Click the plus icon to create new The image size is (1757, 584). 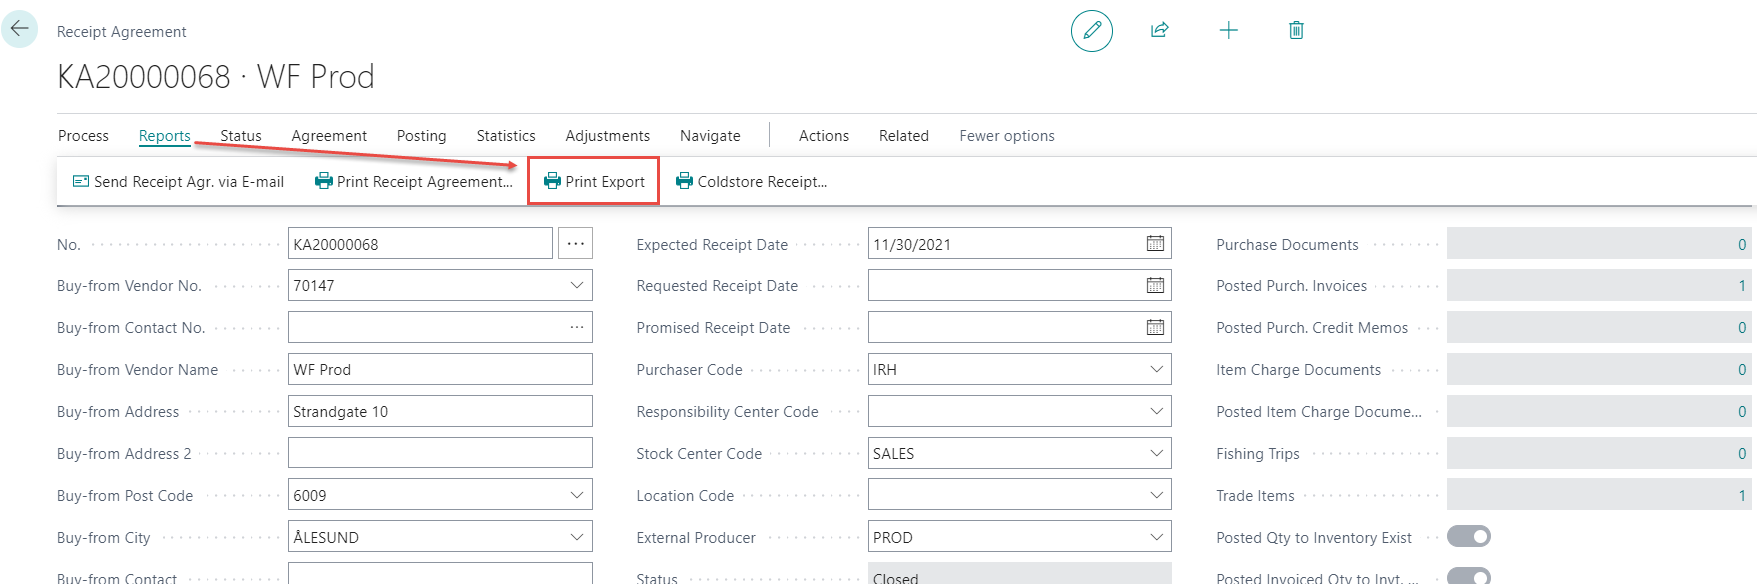pos(1228,31)
